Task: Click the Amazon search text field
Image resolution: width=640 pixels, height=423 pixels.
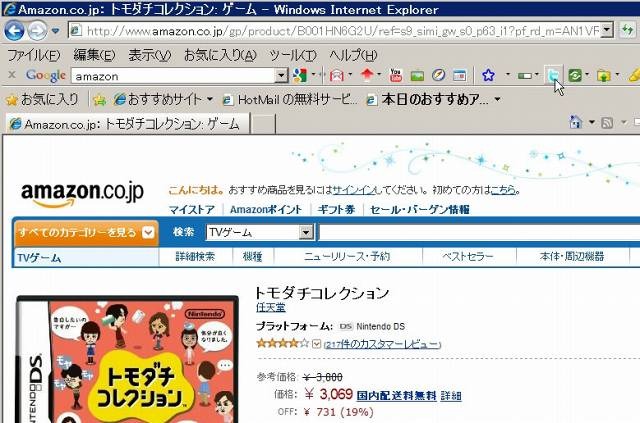Action: 479,232
